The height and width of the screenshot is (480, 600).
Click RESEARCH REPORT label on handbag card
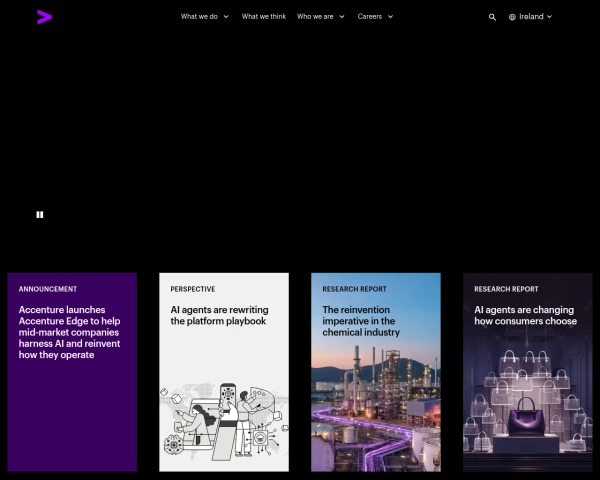click(506, 289)
